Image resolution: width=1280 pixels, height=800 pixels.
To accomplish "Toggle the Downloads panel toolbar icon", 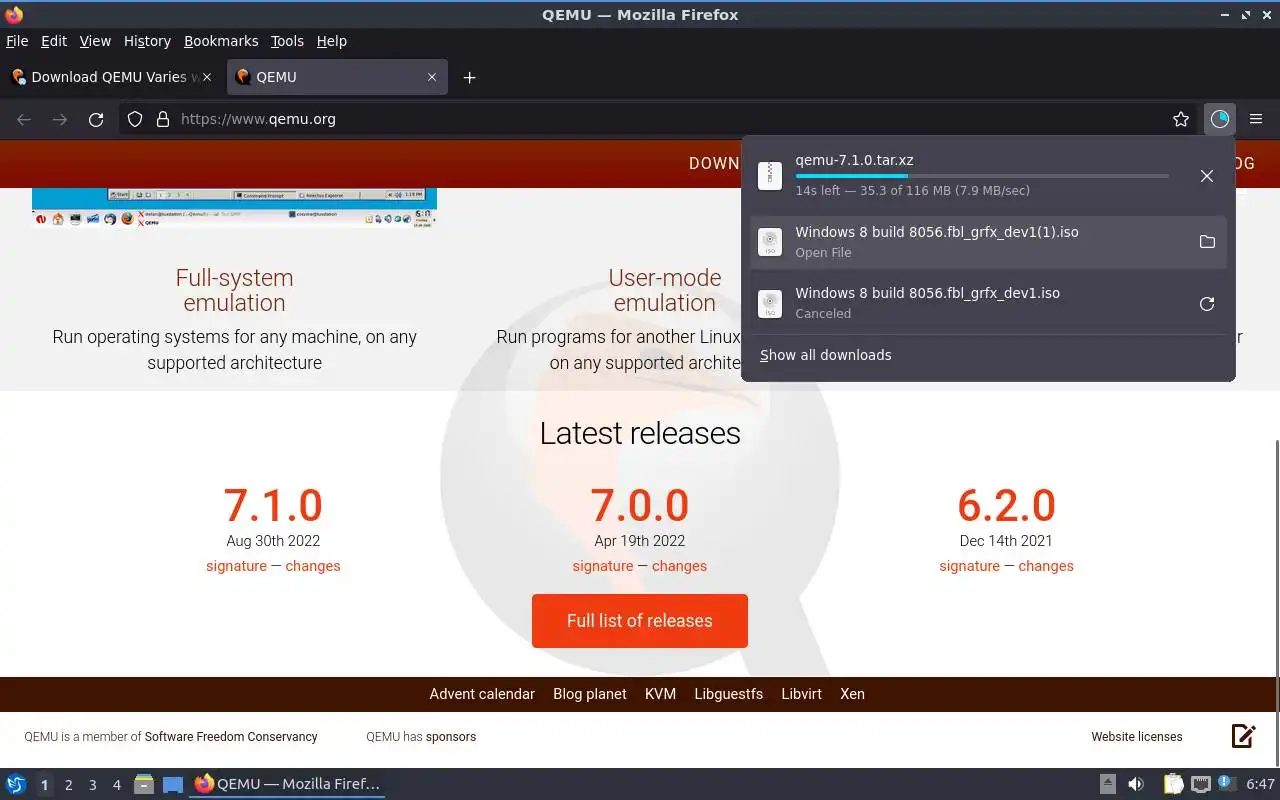I will coord(1219,120).
